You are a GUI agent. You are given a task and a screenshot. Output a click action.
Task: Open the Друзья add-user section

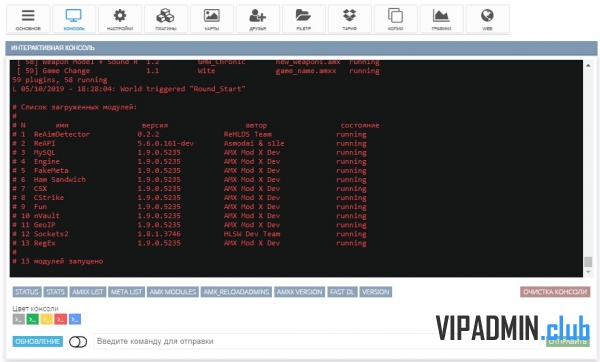(x=258, y=19)
